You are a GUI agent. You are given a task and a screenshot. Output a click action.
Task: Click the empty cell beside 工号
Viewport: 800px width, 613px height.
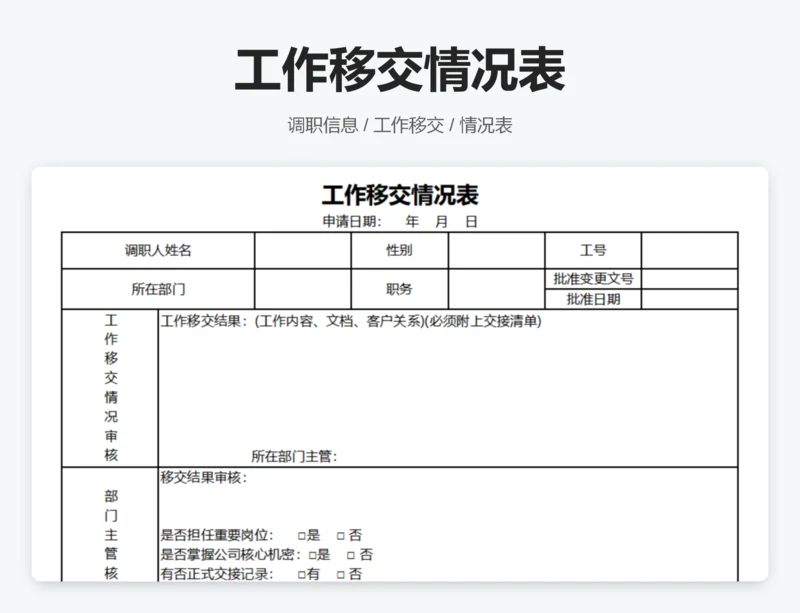tap(689, 251)
